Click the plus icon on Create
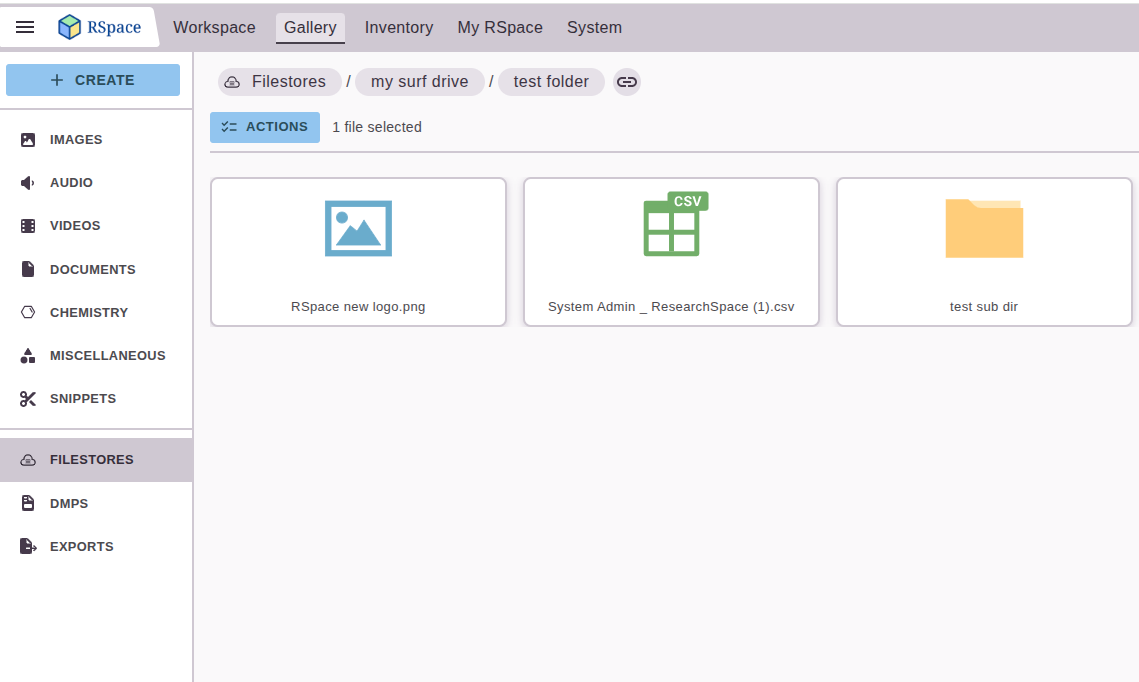Viewport: 1139px width, 682px height. [x=57, y=80]
